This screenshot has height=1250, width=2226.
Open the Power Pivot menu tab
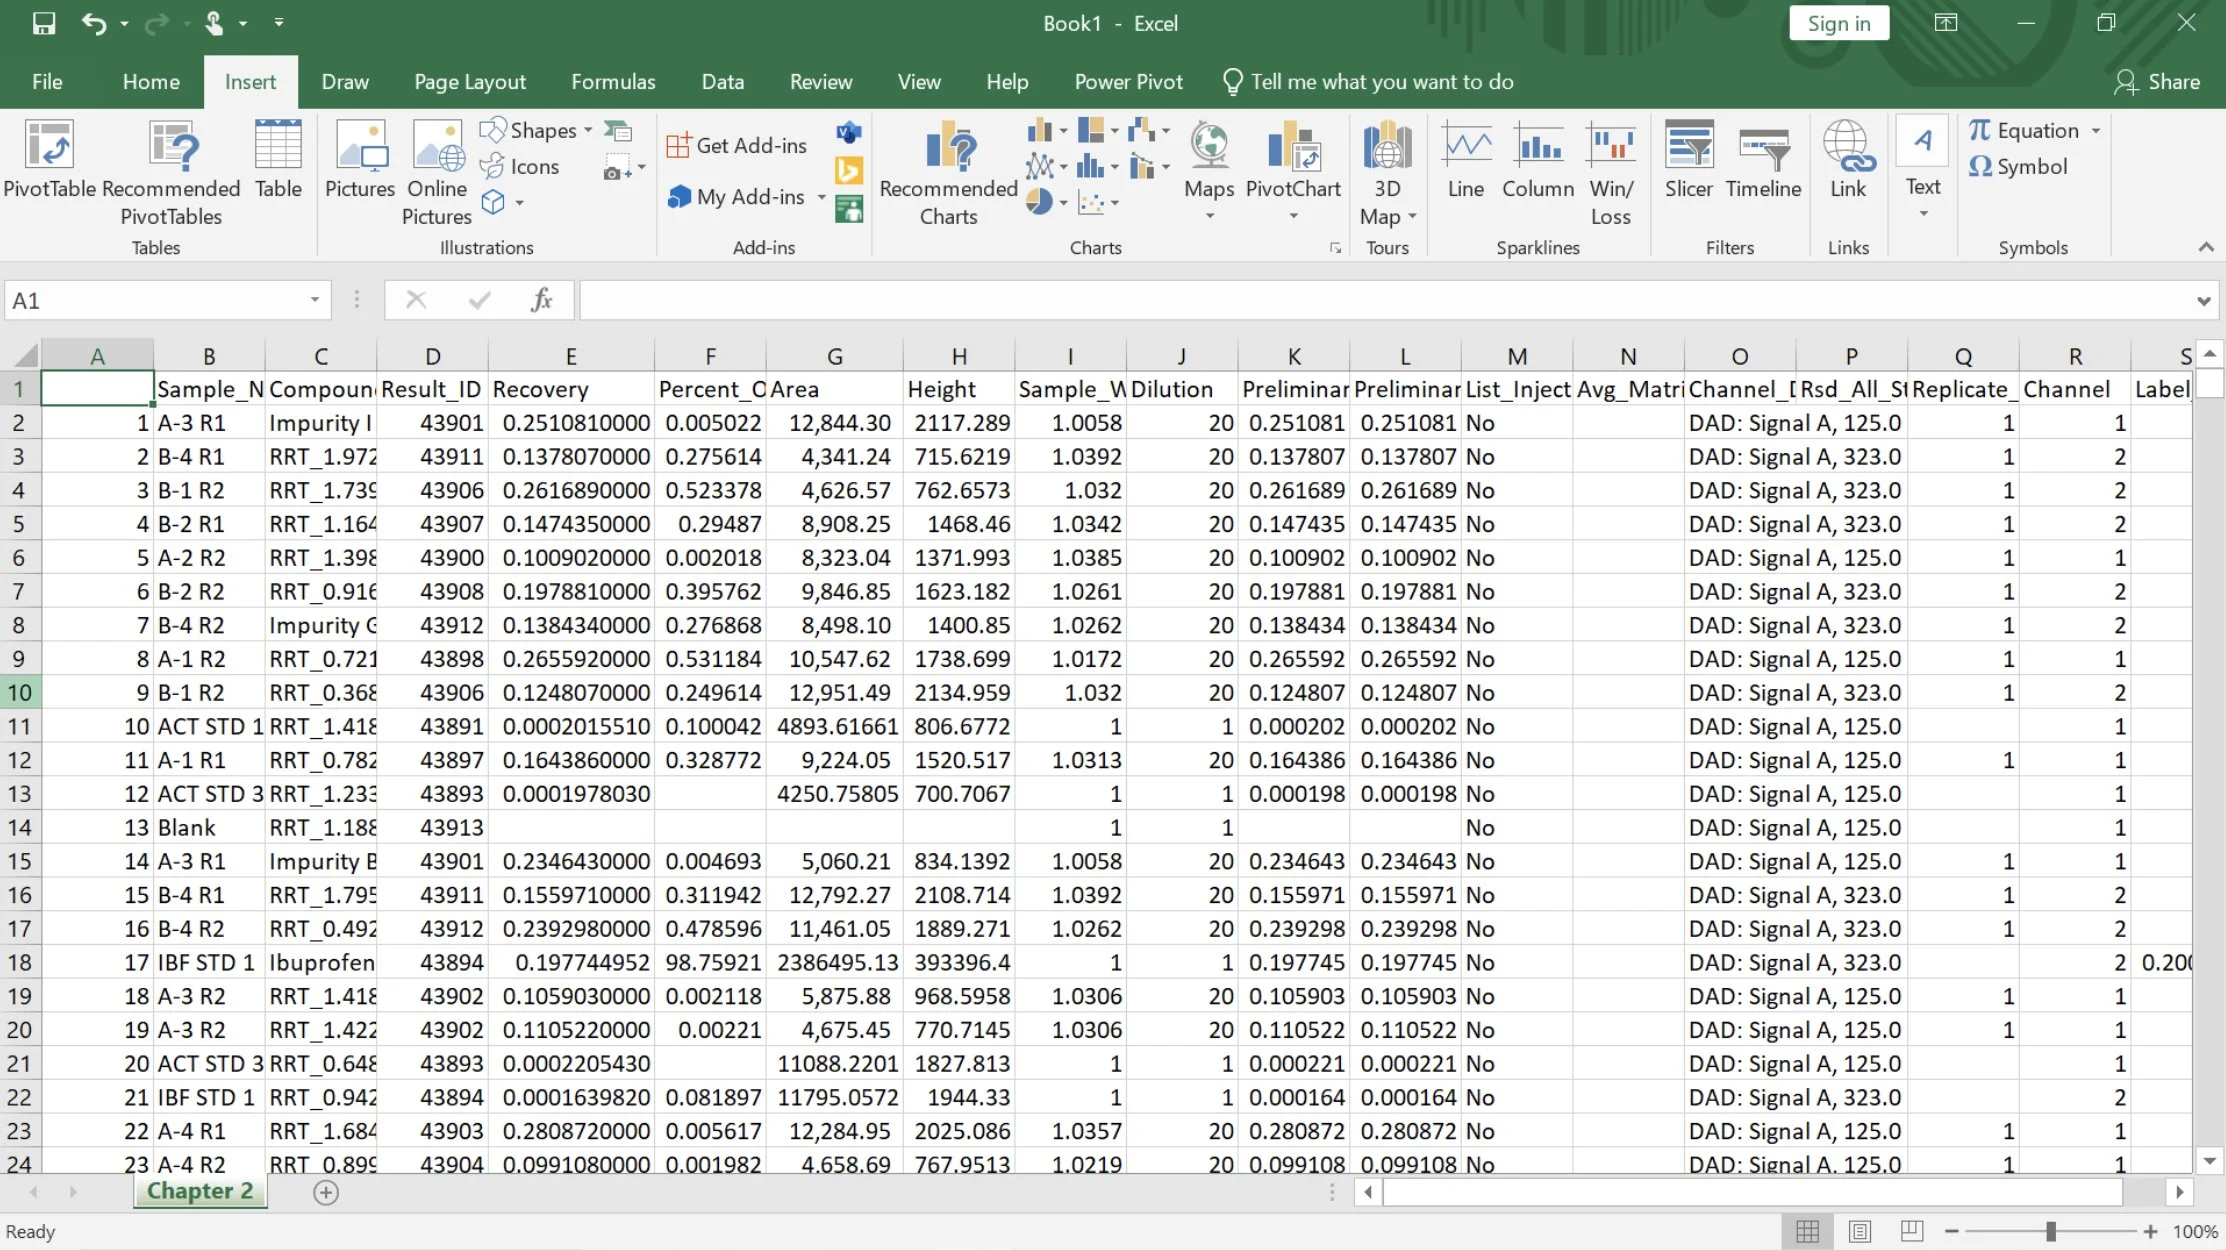[1128, 81]
